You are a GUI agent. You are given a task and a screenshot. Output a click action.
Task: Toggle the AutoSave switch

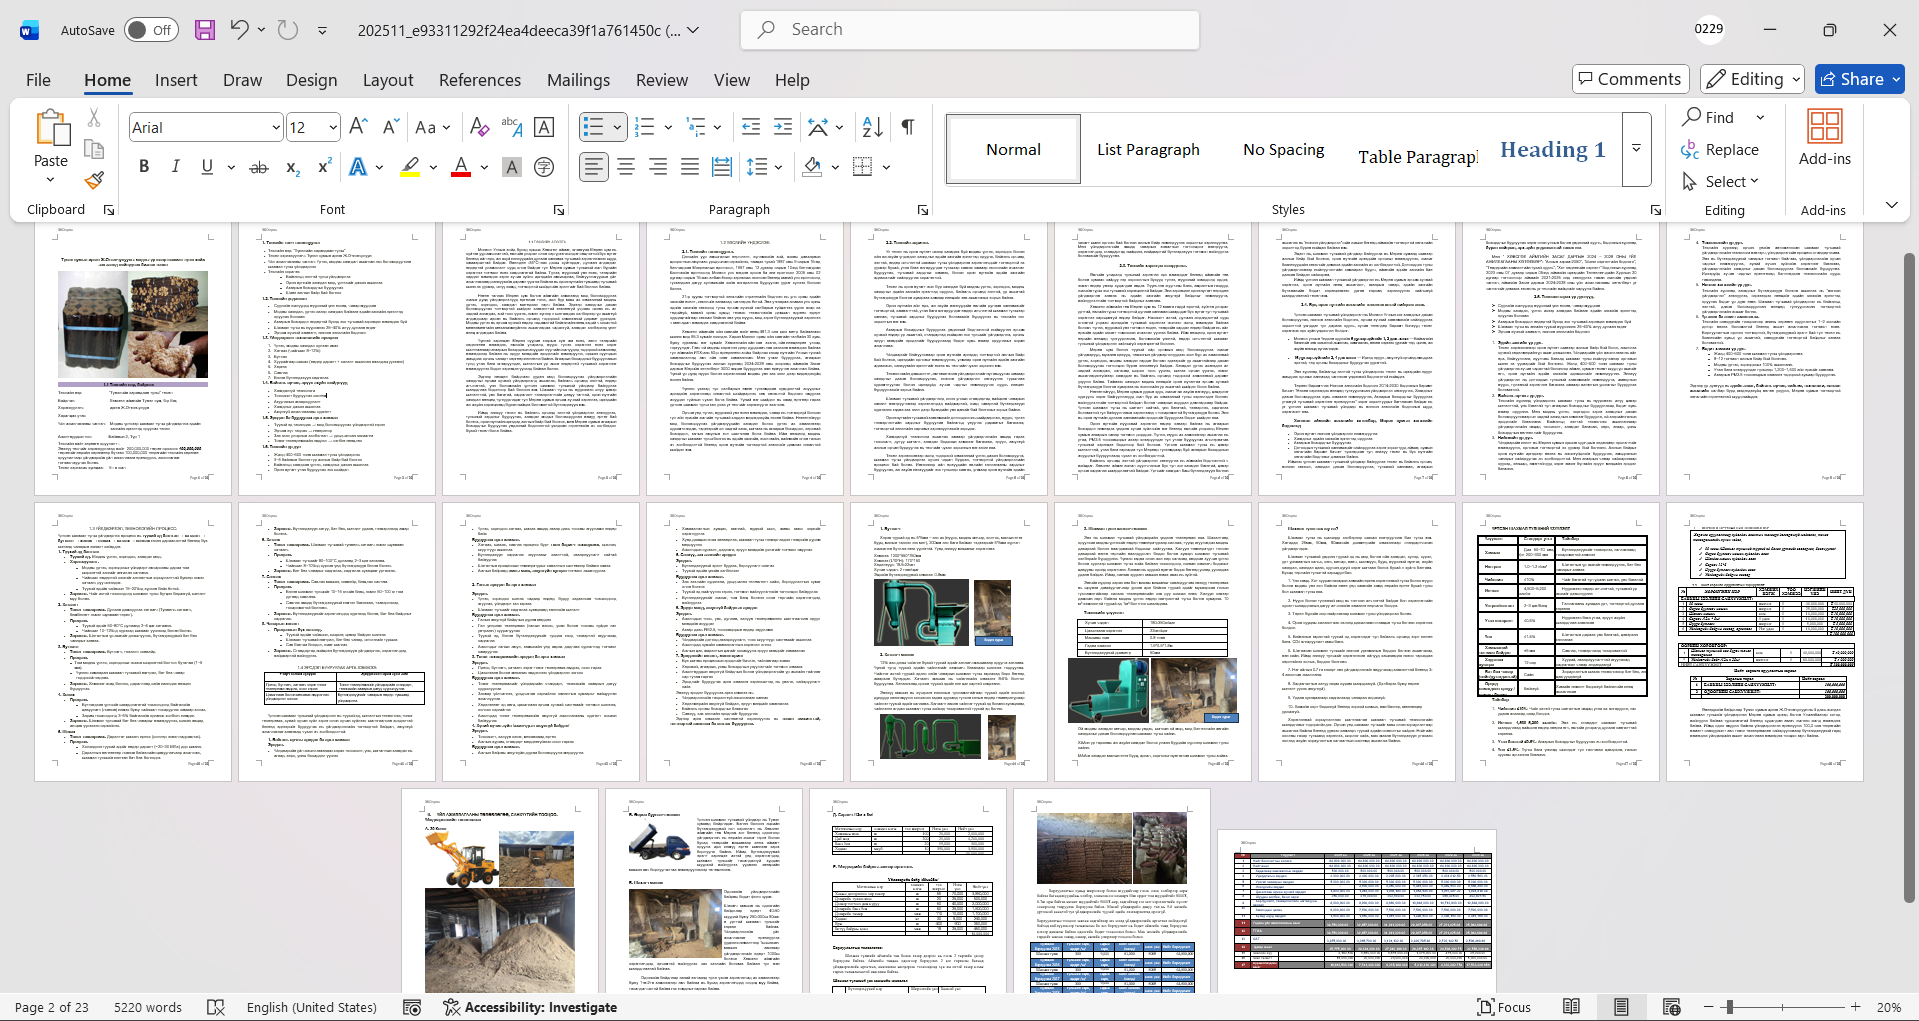tap(151, 30)
